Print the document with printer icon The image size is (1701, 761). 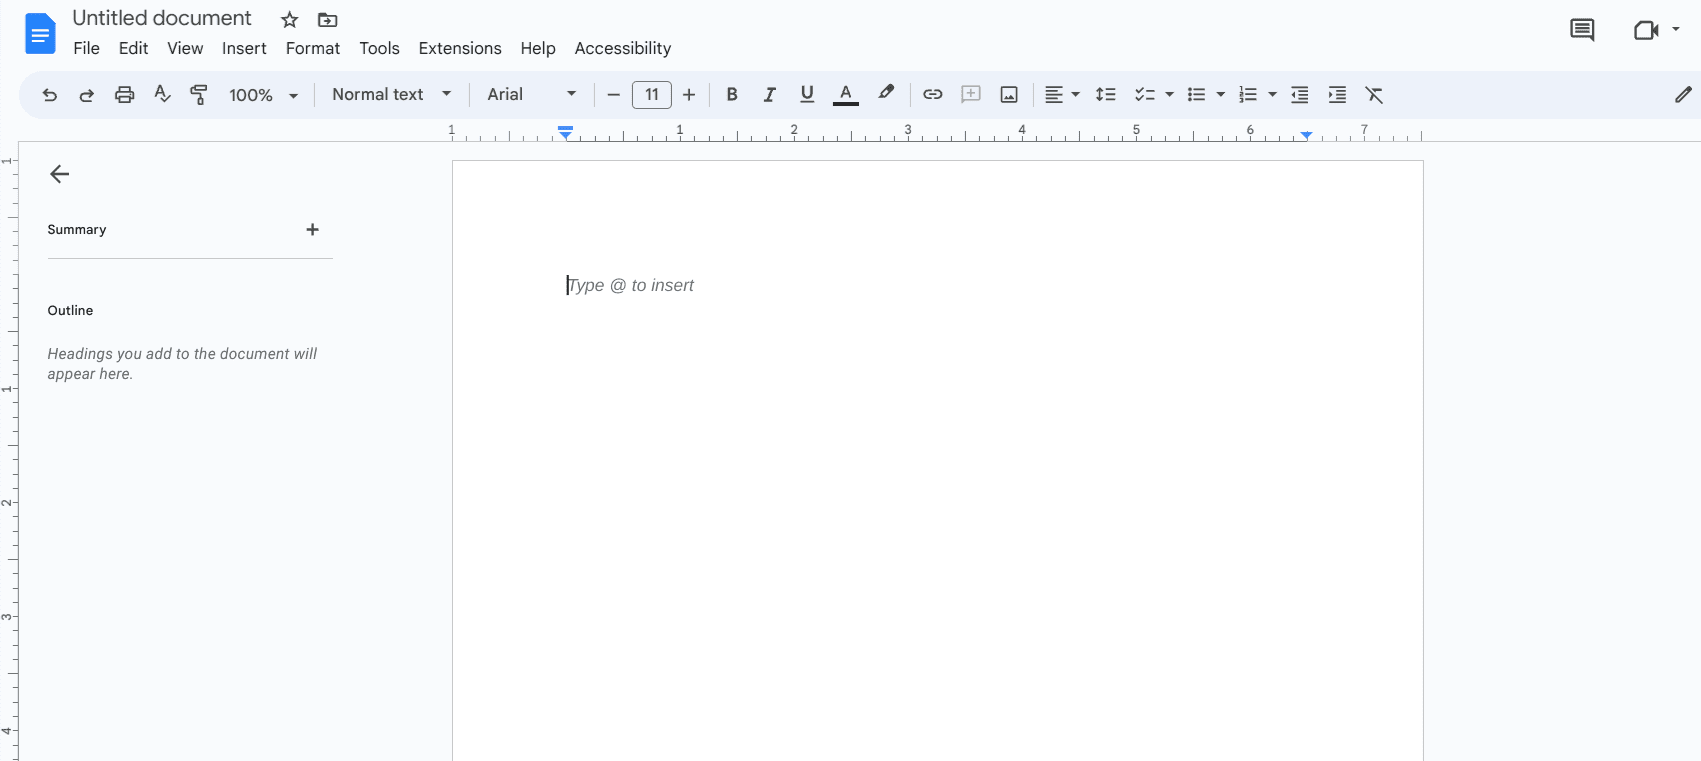tap(124, 95)
